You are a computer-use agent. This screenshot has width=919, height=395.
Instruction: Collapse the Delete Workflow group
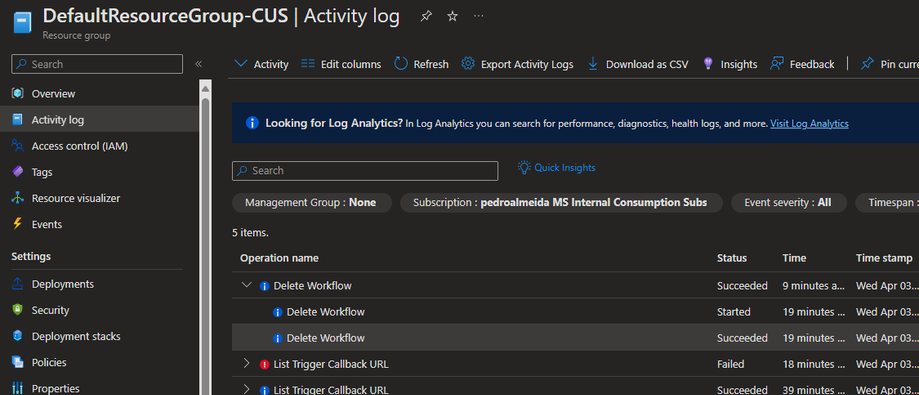(247, 285)
